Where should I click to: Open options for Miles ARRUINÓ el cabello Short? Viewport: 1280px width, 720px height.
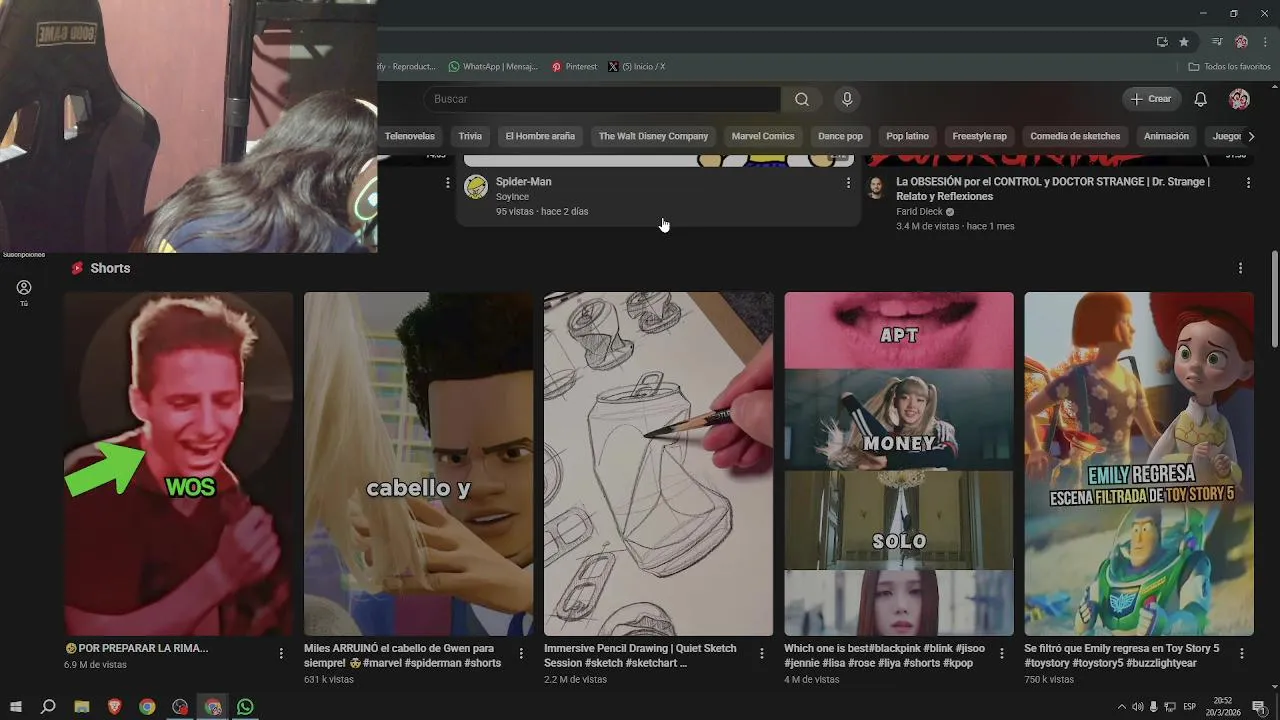pos(521,653)
